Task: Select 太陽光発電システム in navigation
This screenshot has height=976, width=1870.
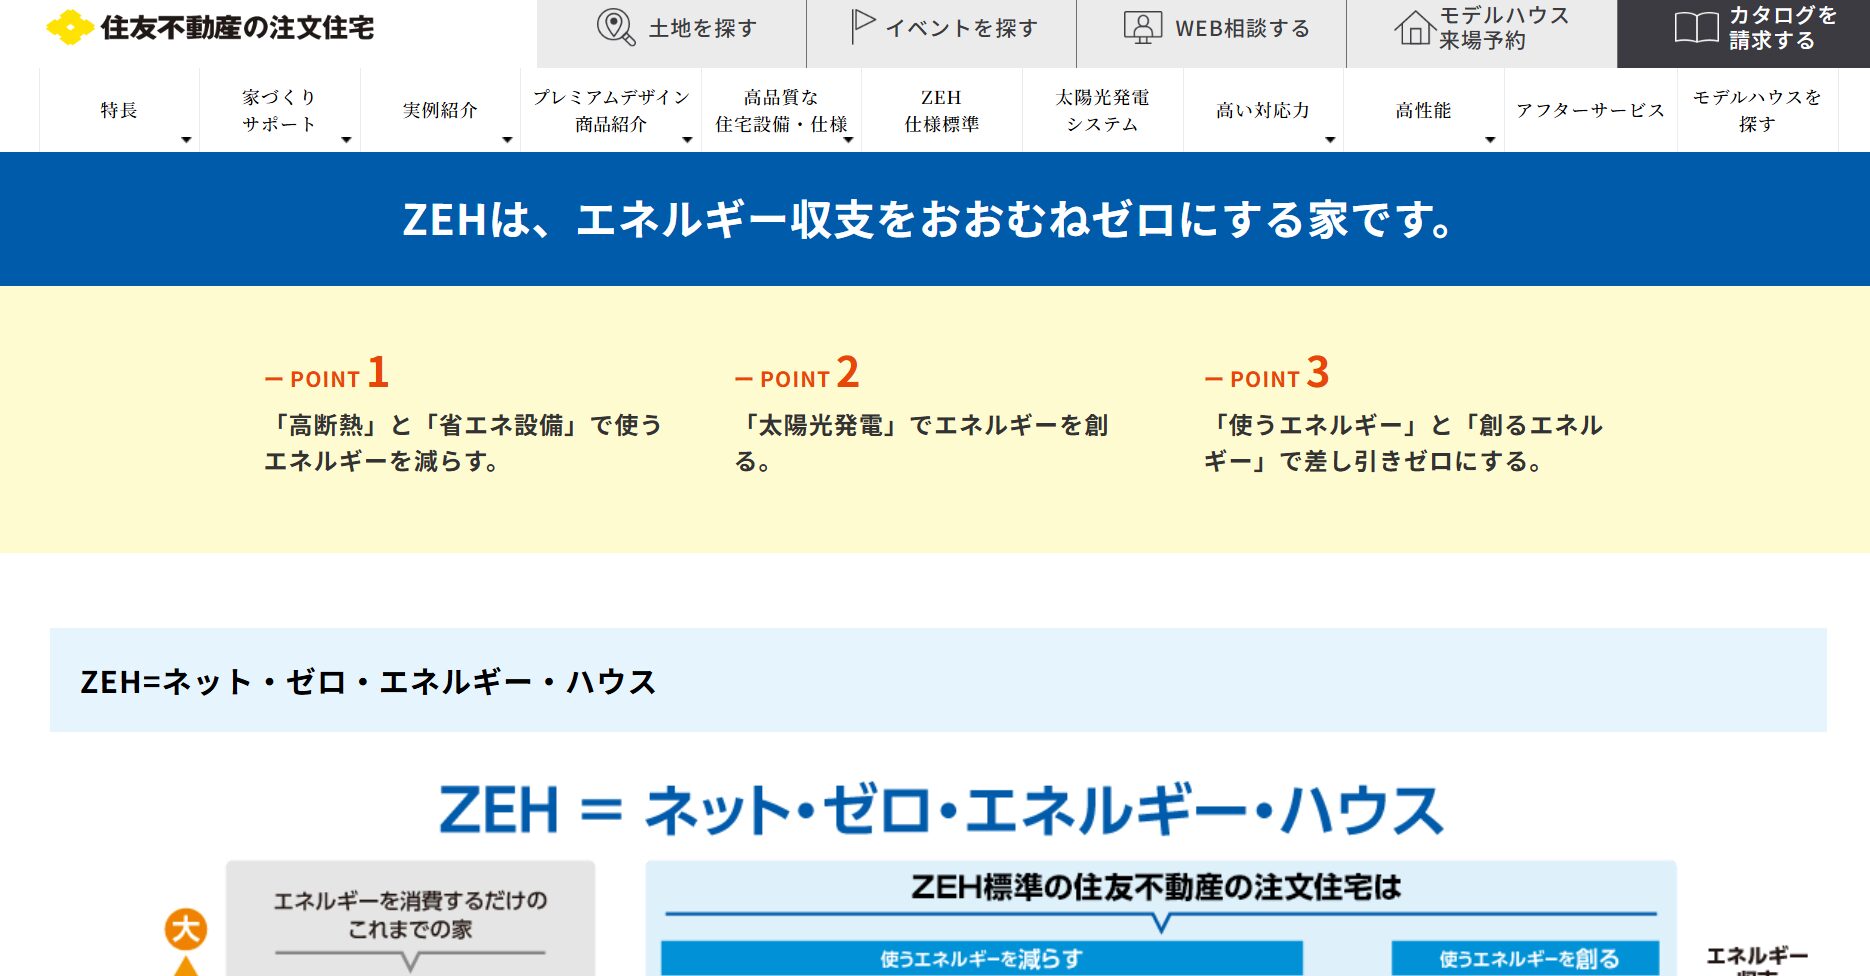Action: click(1102, 110)
